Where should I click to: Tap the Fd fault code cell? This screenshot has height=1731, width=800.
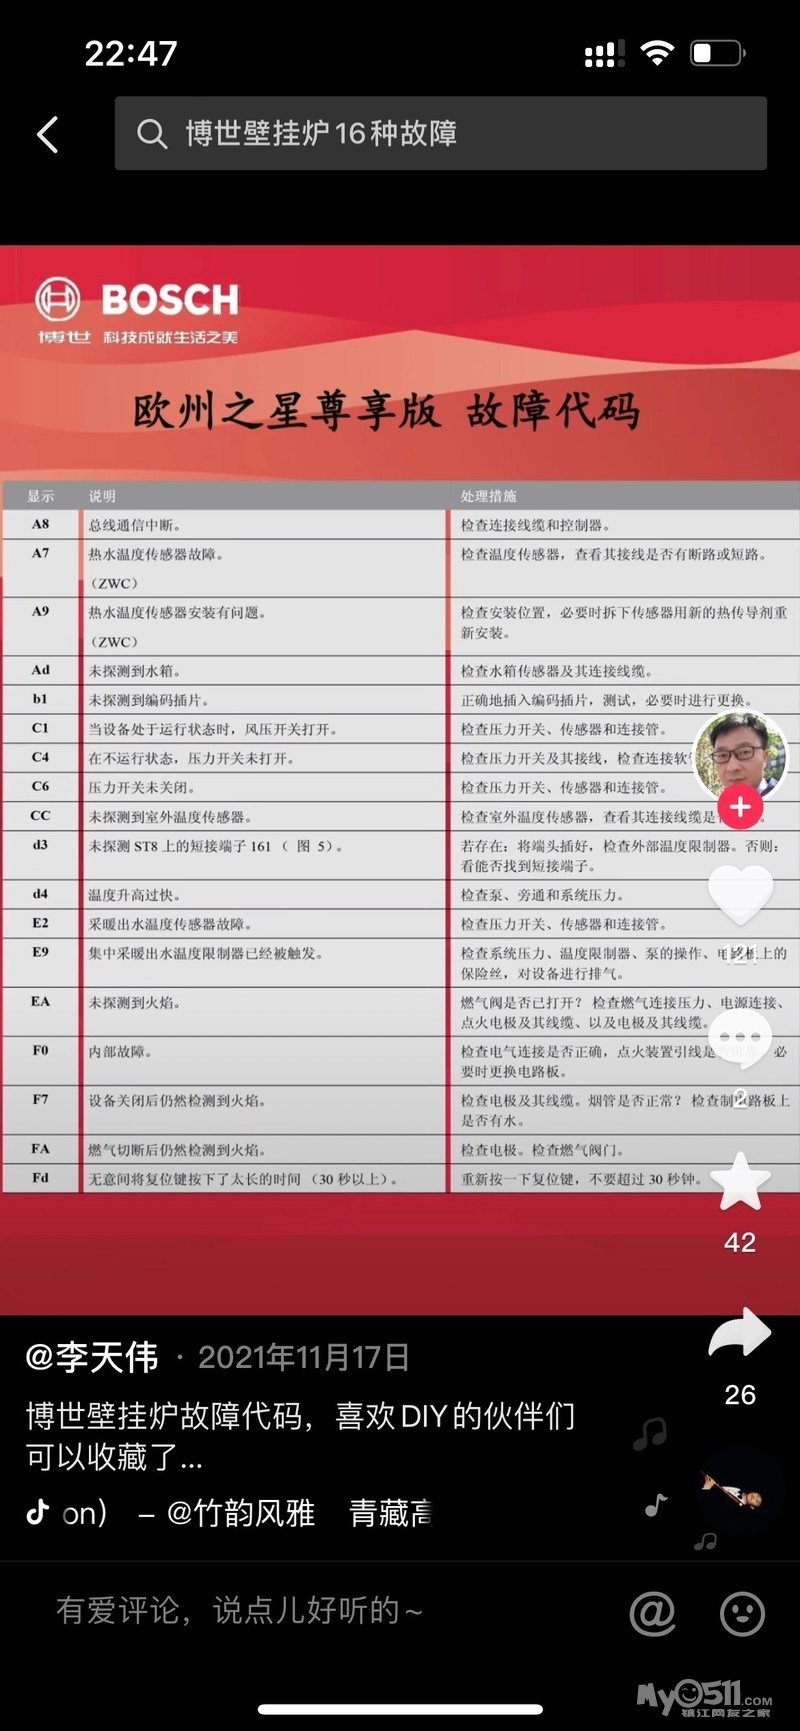[40, 1178]
